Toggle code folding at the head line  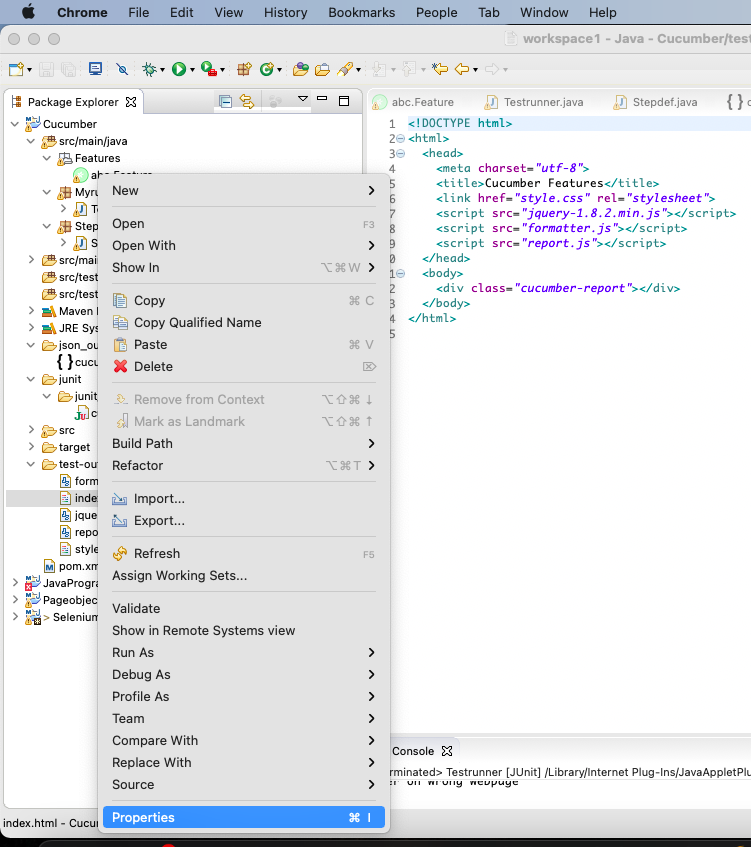[401, 153]
